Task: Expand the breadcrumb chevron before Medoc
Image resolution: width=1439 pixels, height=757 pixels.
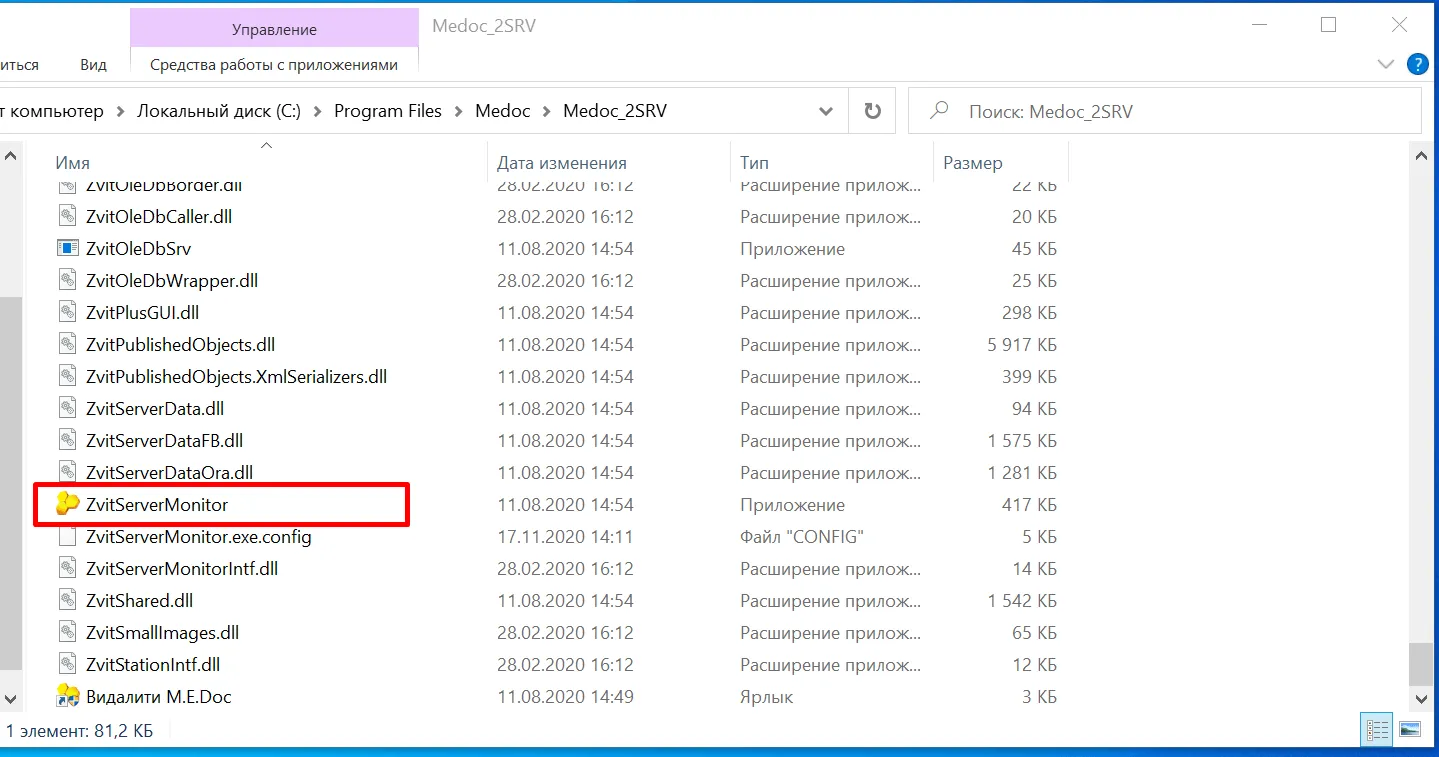Action: (458, 111)
